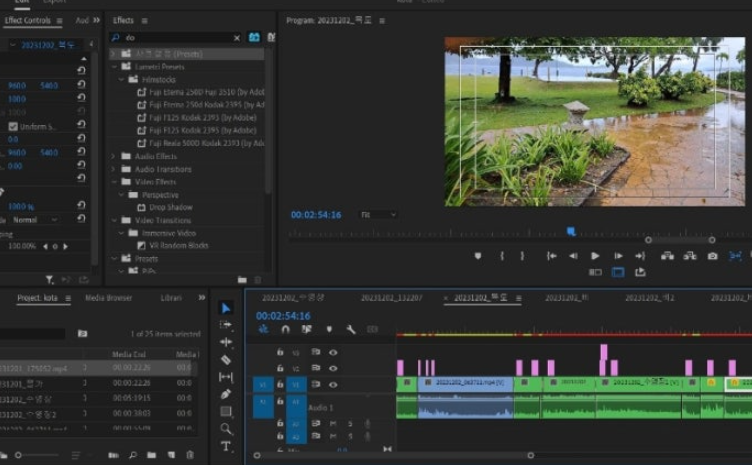Select the Type tool
The height and width of the screenshot is (465, 752).
[x=226, y=446]
